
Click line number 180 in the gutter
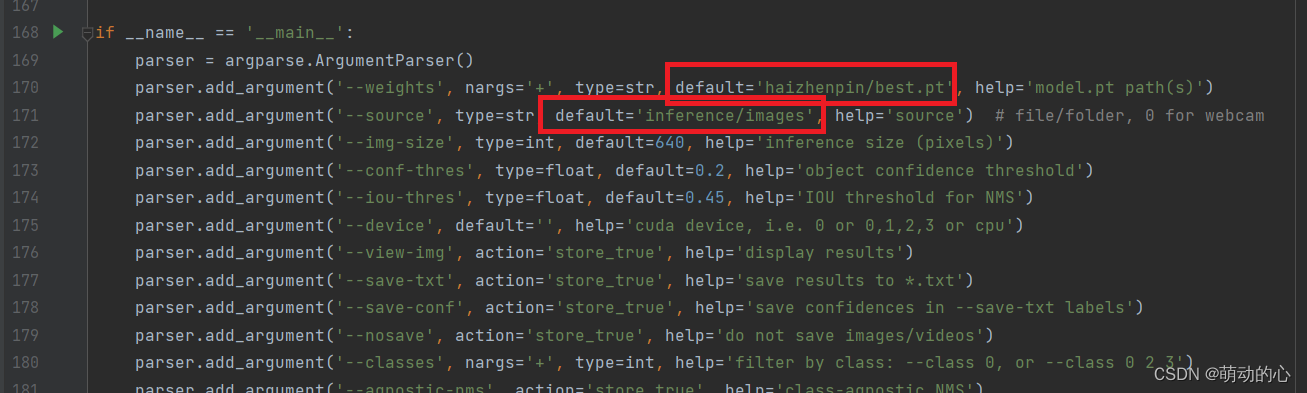coord(26,362)
